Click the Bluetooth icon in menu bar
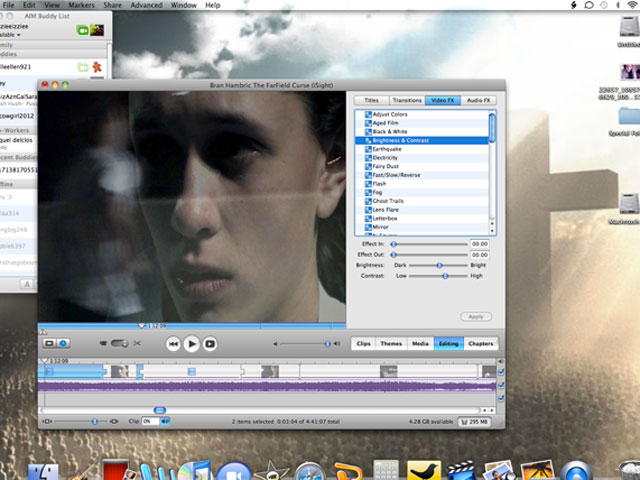640x480 pixels. [x=618, y=5]
